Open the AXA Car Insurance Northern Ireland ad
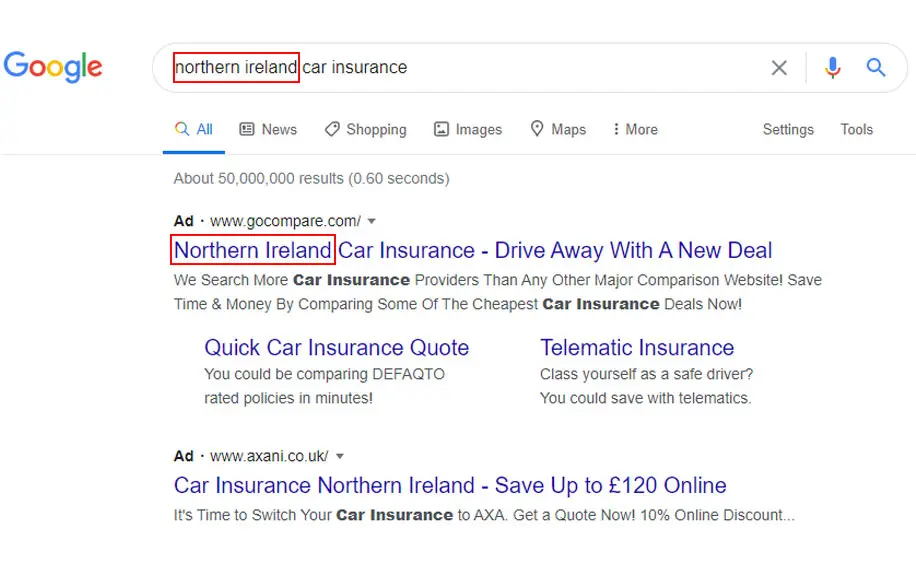Viewport: 916px width, 573px height. click(x=450, y=485)
